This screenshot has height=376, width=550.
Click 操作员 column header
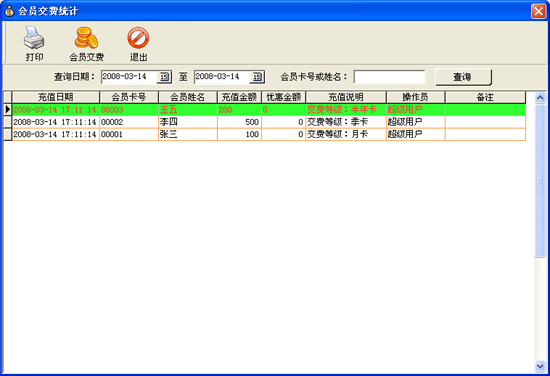[415, 97]
